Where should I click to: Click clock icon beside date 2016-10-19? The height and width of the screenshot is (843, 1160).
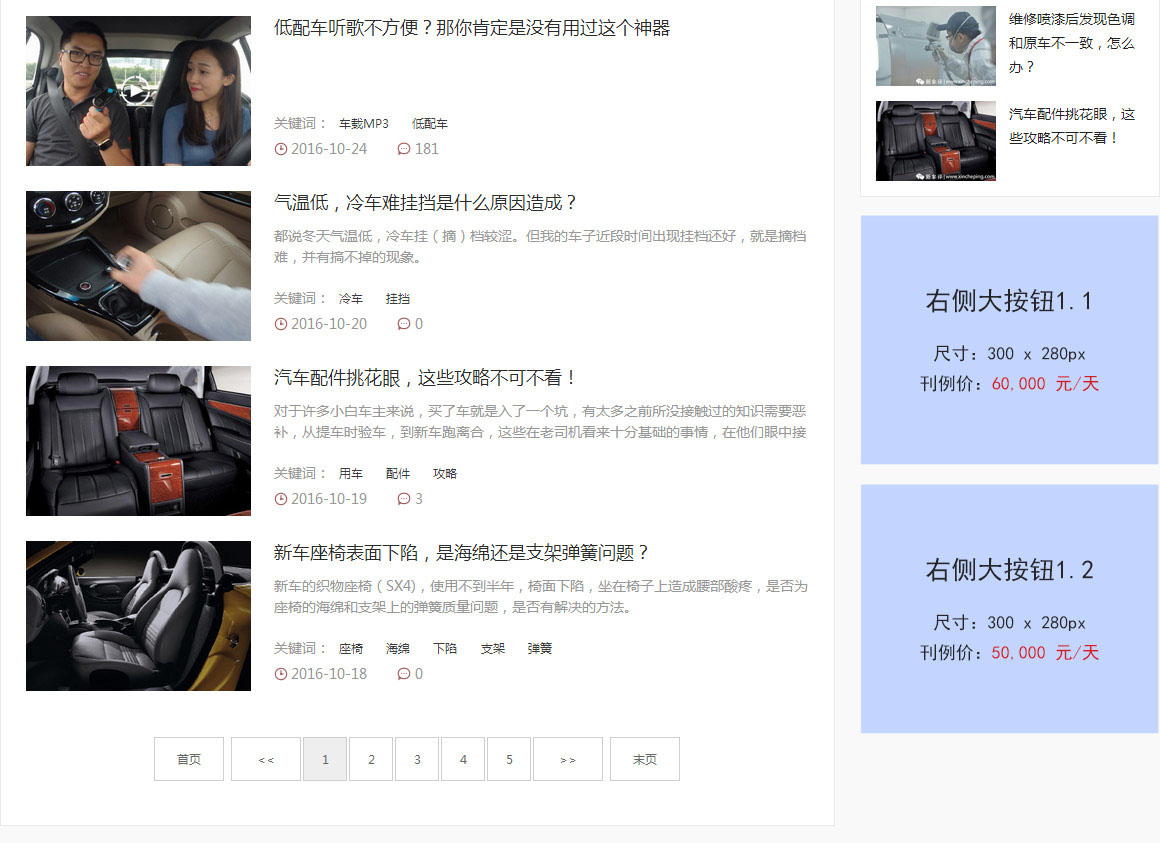pyautogui.click(x=281, y=499)
